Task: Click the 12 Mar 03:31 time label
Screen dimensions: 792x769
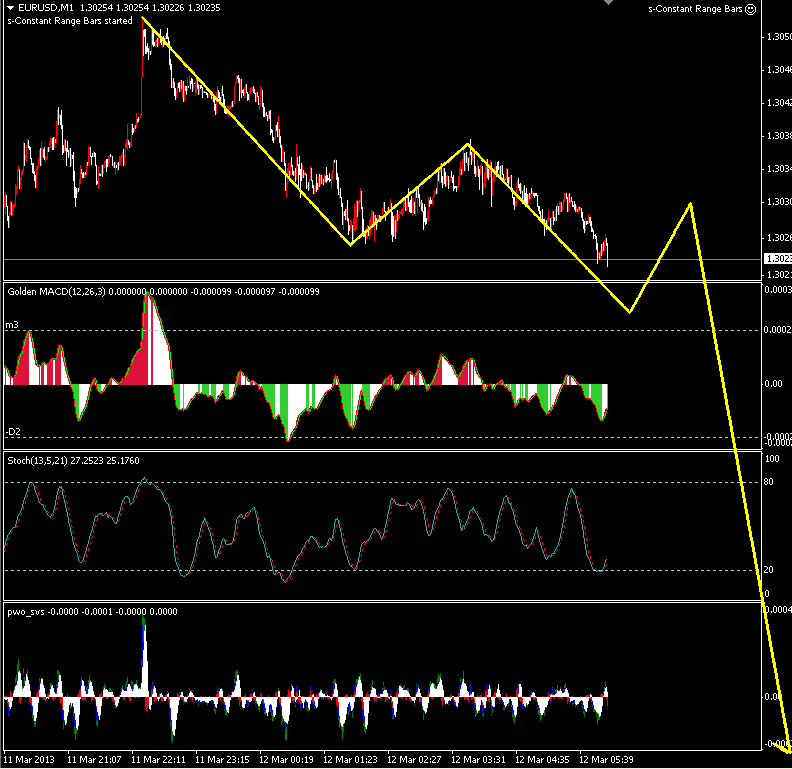Action: 478,759
